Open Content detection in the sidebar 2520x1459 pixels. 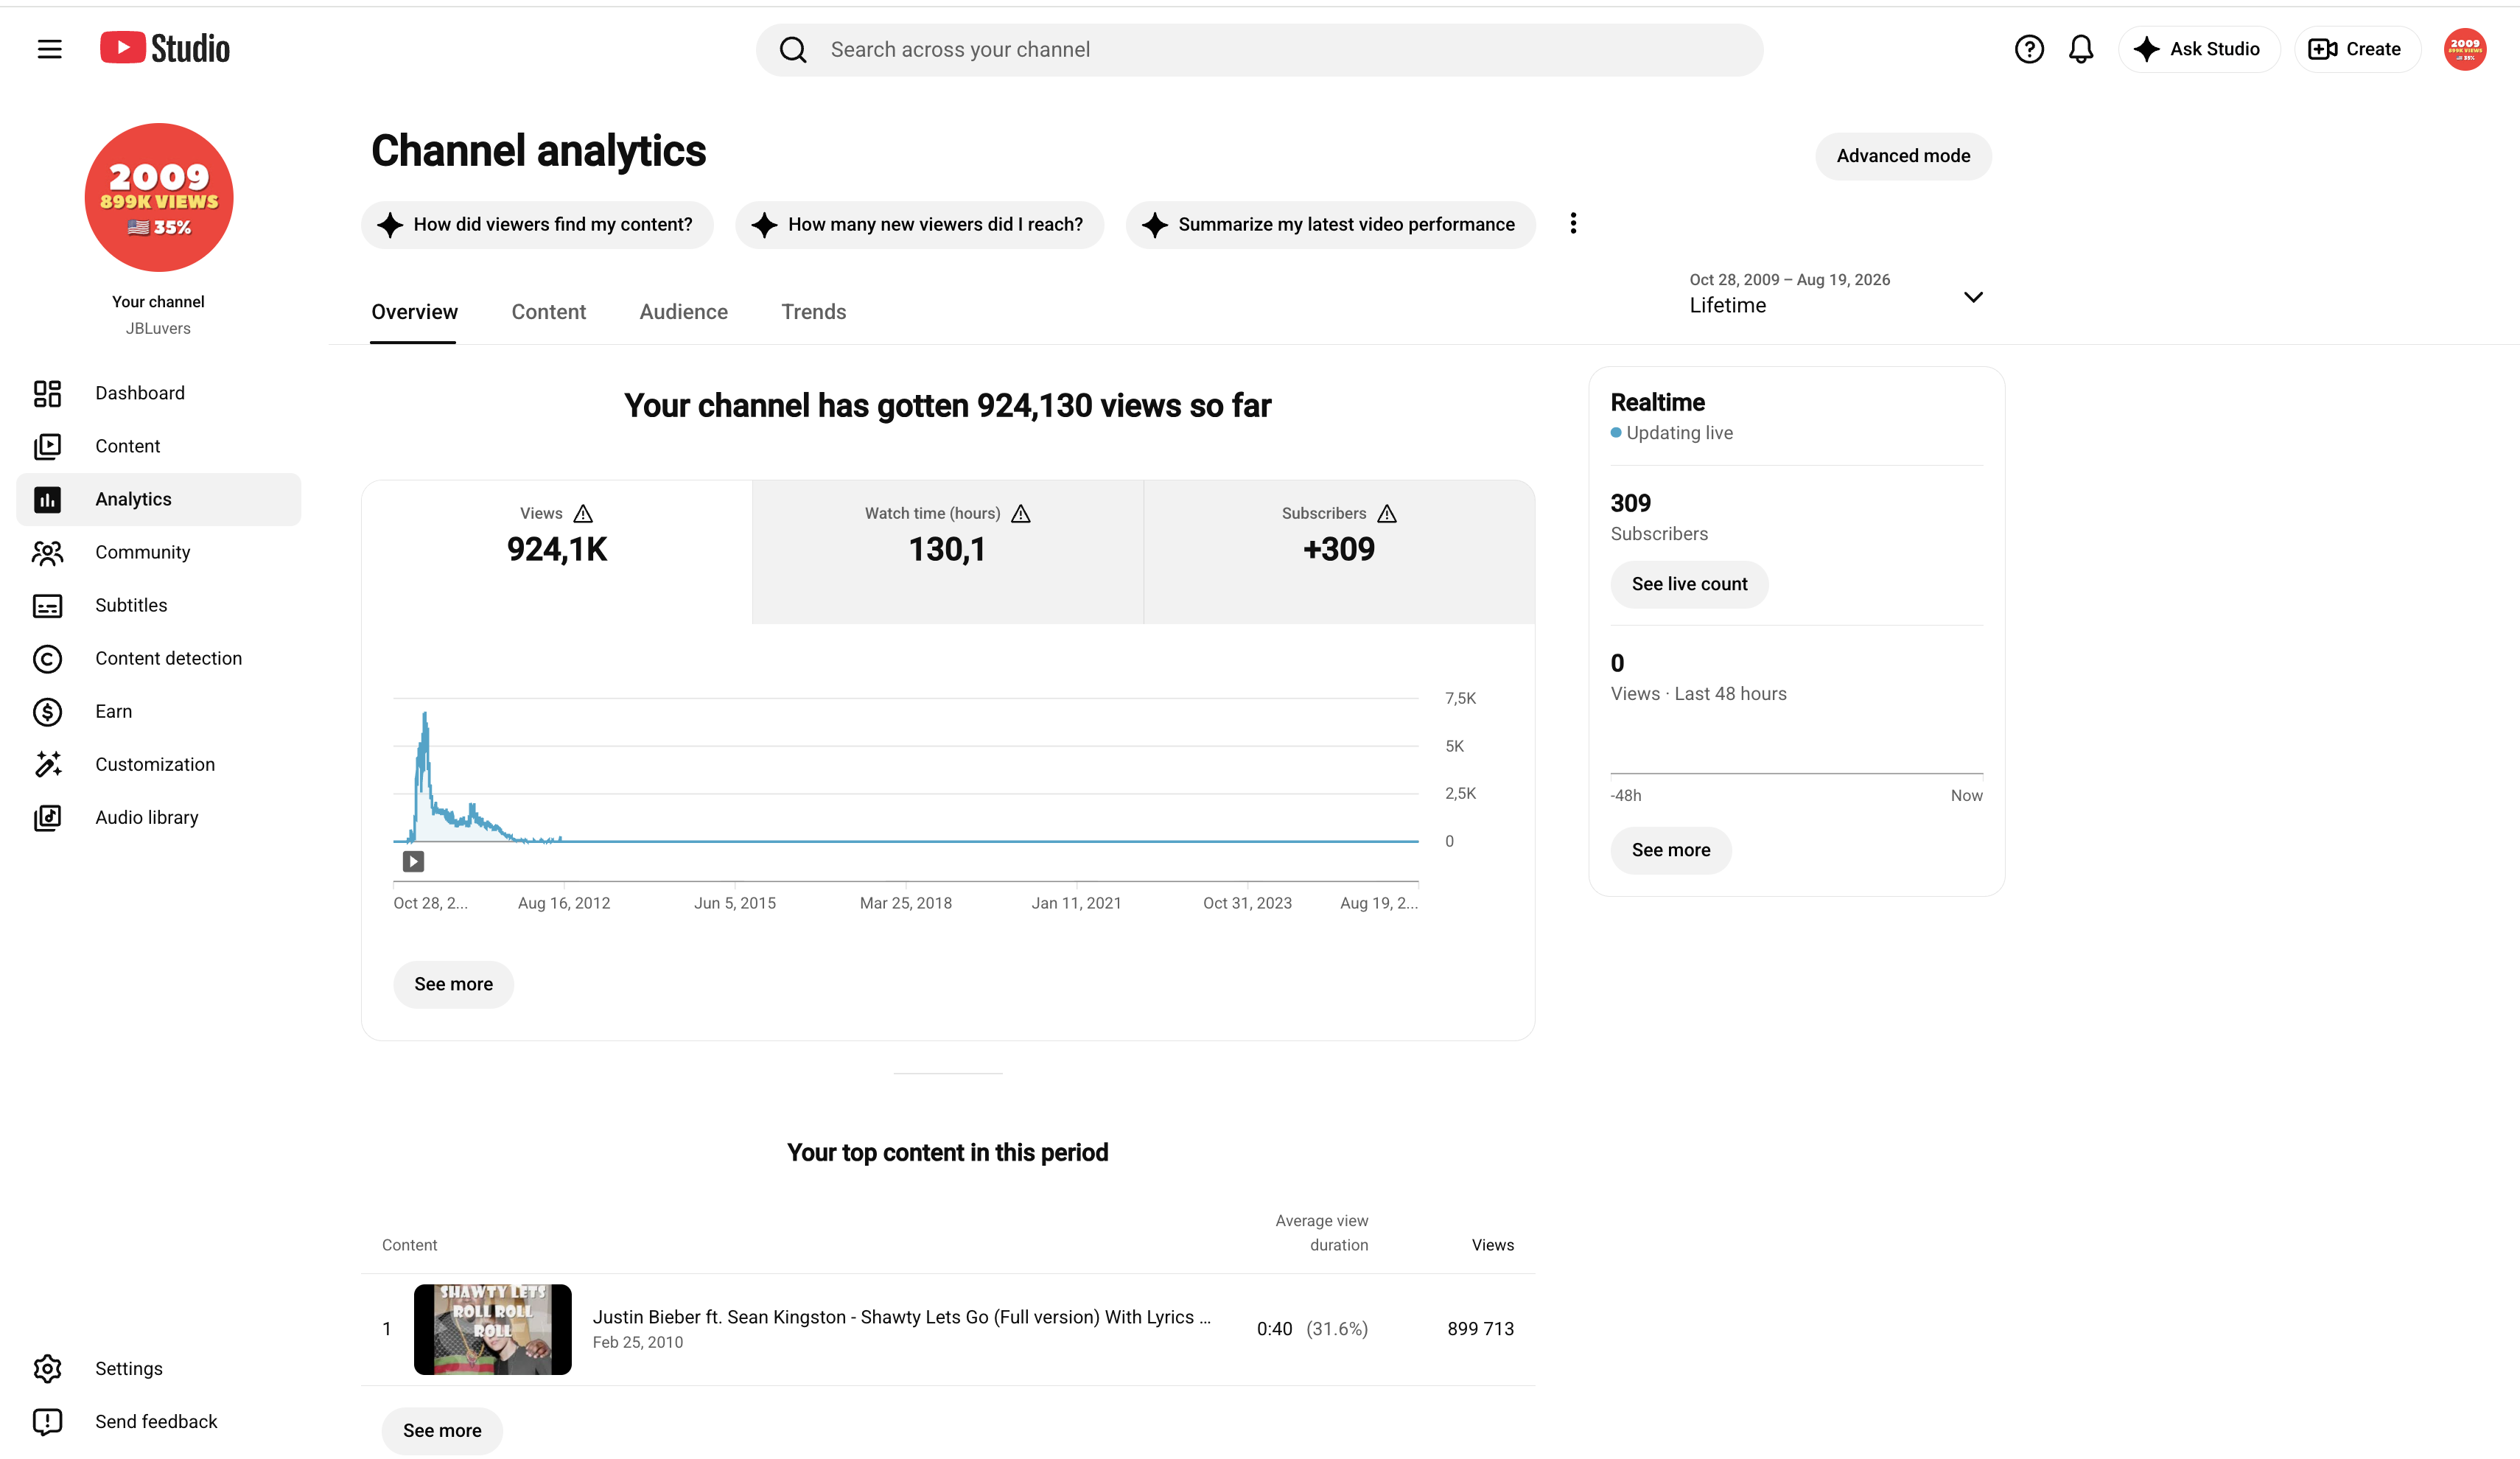coord(158,658)
